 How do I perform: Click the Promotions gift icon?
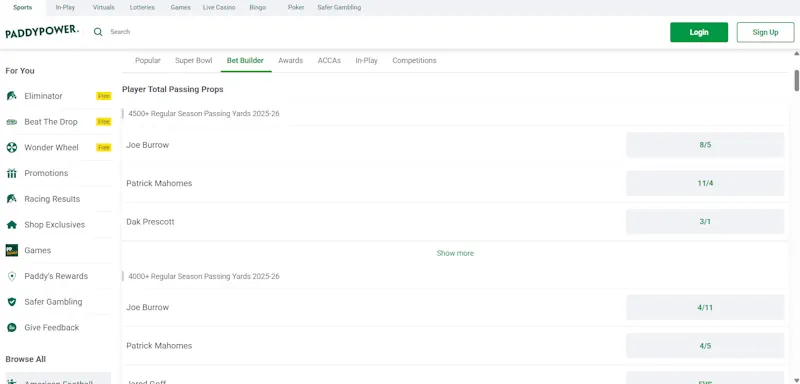click(11, 173)
